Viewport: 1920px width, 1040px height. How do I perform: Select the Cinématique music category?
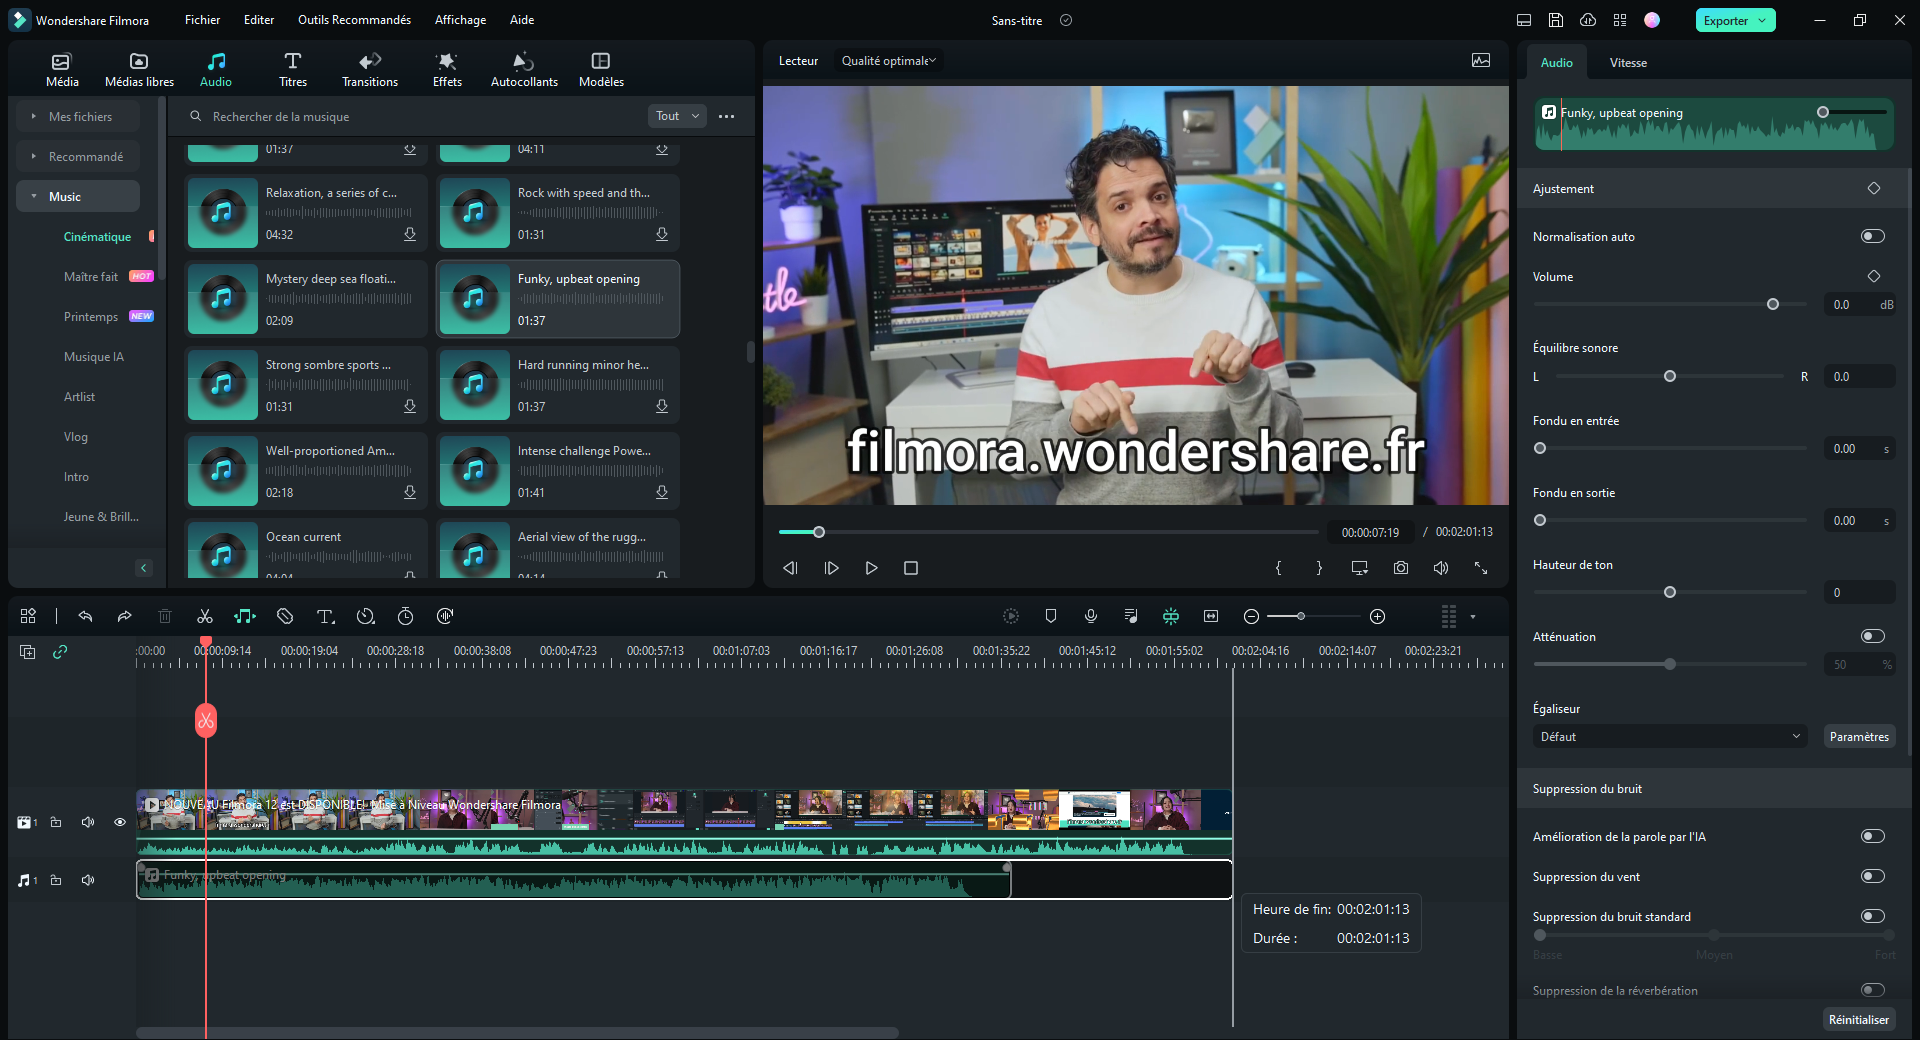[97, 236]
